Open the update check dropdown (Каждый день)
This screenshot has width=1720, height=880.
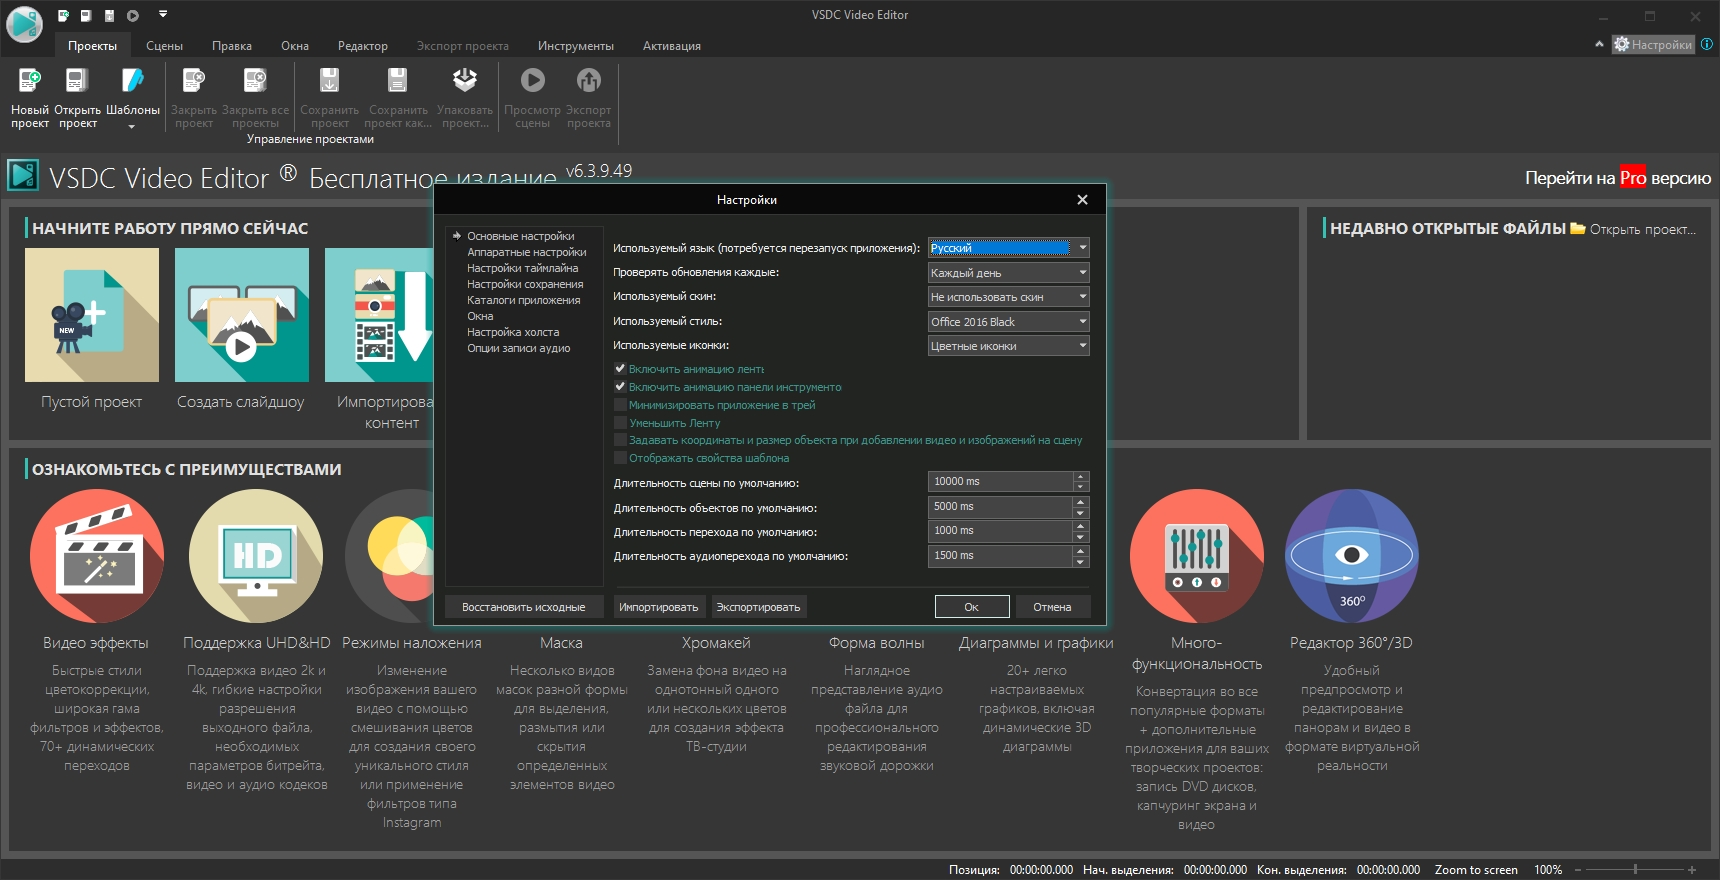(1082, 272)
